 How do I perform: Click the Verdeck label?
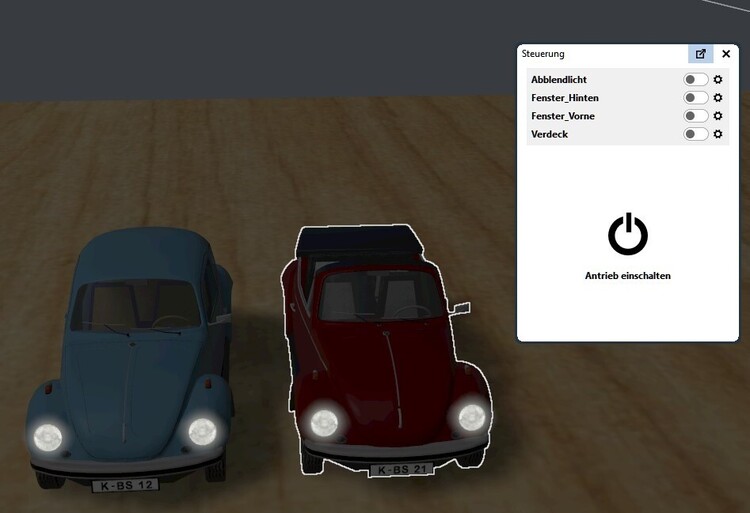549,134
